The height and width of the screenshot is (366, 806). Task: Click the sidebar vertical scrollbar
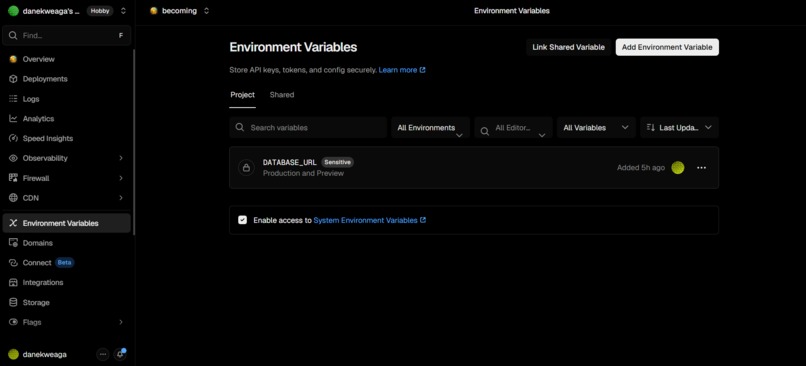[134, 142]
